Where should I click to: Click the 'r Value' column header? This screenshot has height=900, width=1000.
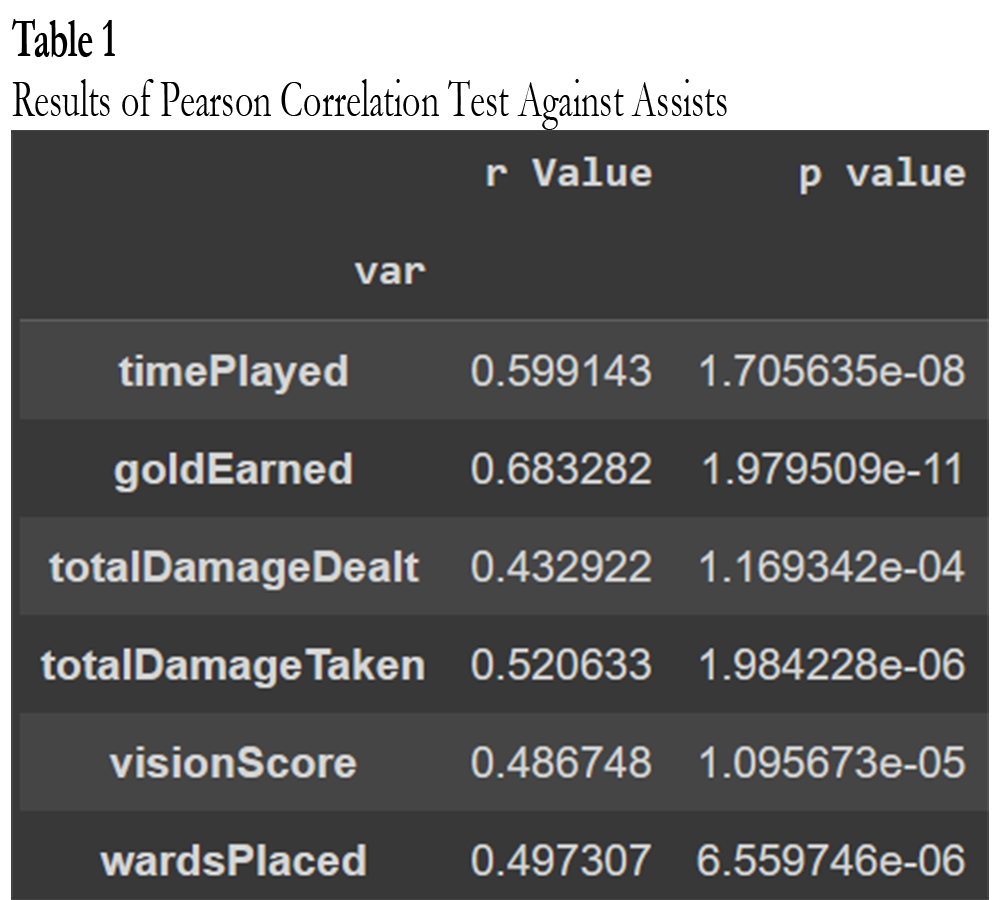pyautogui.click(x=568, y=173)
